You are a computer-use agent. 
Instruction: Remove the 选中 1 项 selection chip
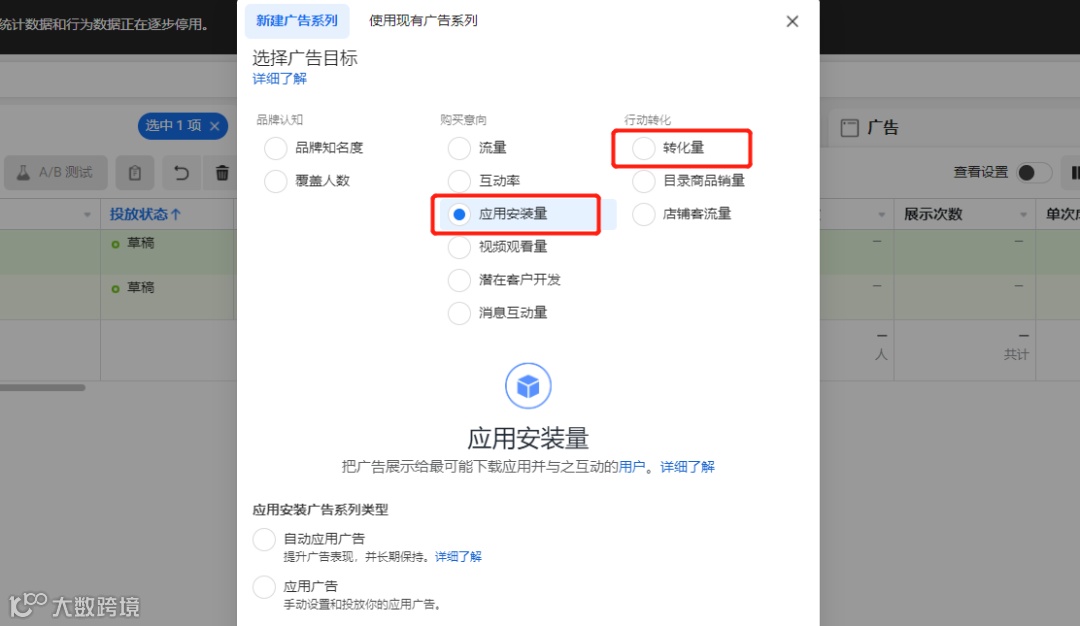tap(214, 126)
